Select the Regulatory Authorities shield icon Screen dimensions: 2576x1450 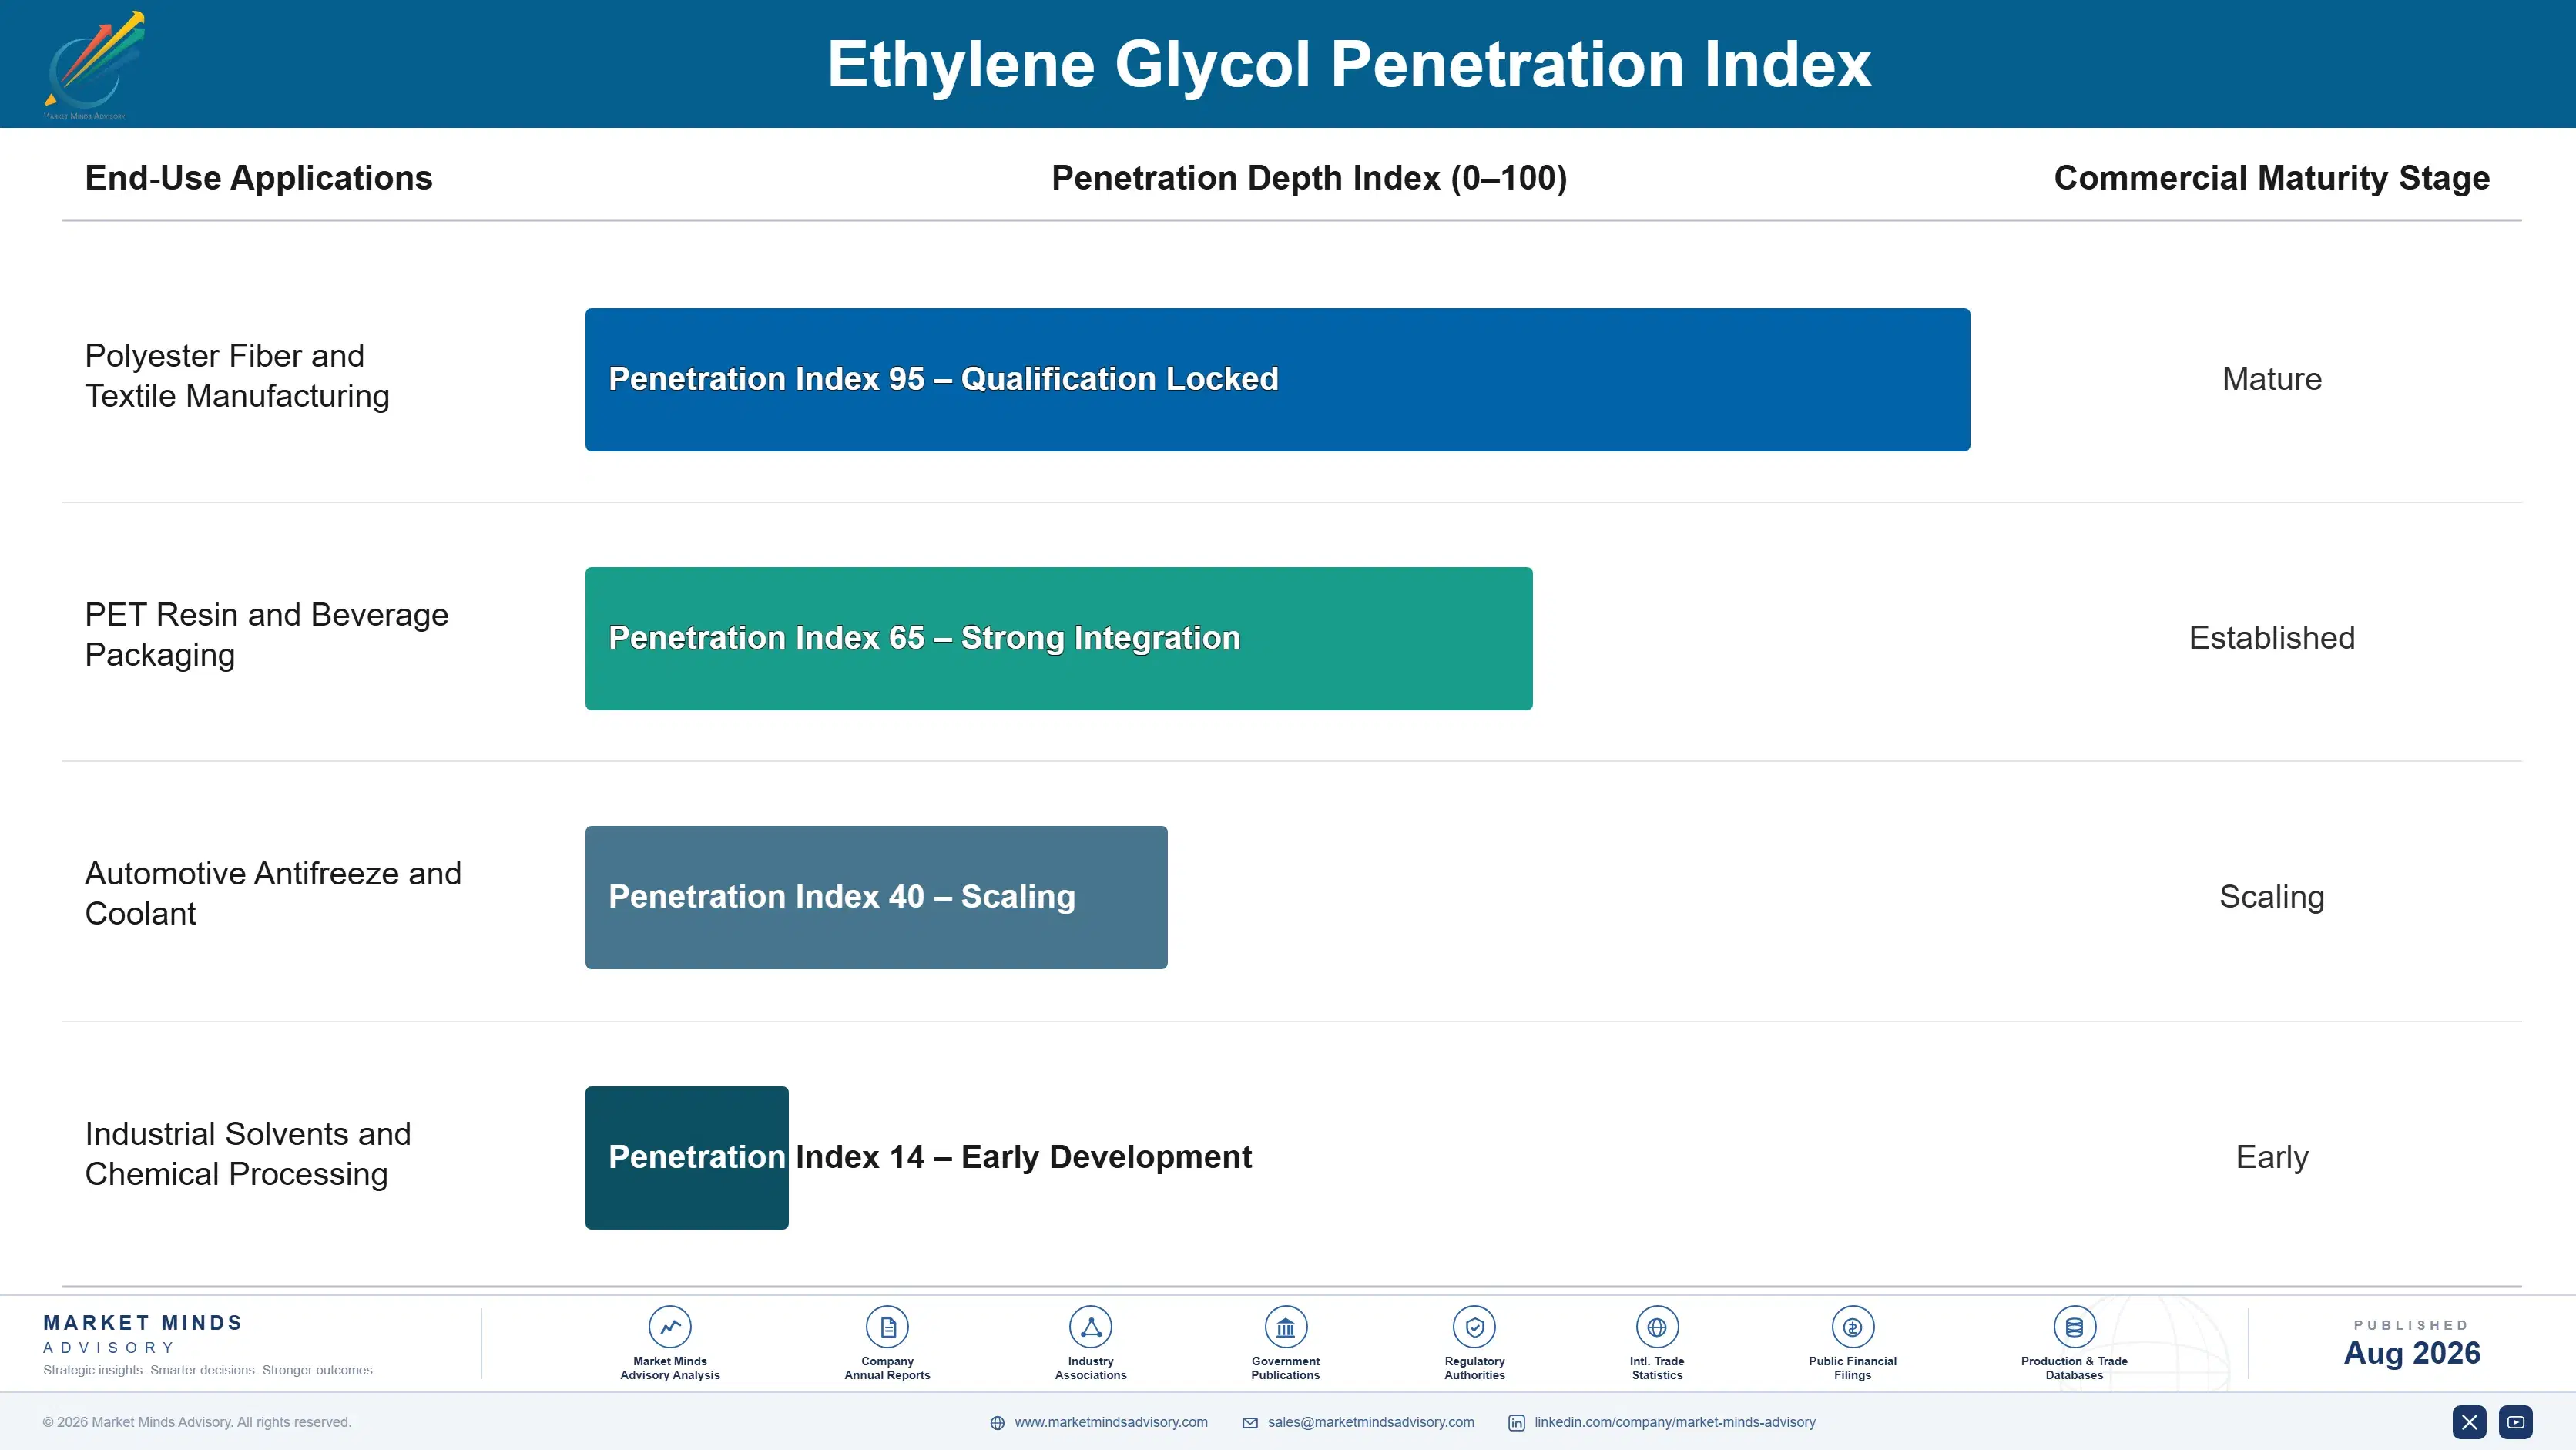[x=1474, y=1327]
